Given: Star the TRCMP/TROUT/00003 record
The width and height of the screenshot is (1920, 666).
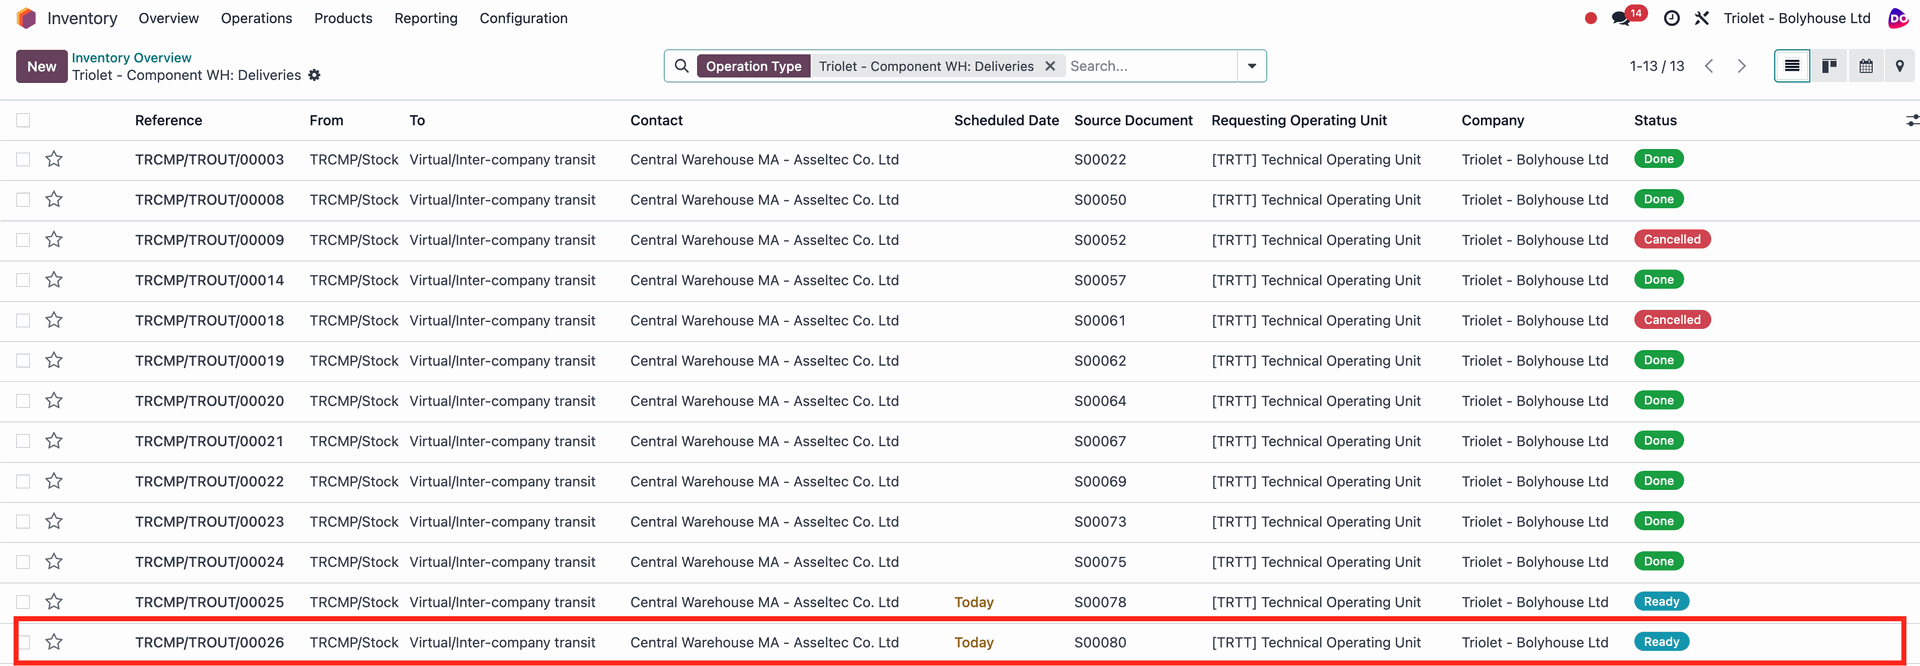Looking at the screenshot, I should pos(54,159).
